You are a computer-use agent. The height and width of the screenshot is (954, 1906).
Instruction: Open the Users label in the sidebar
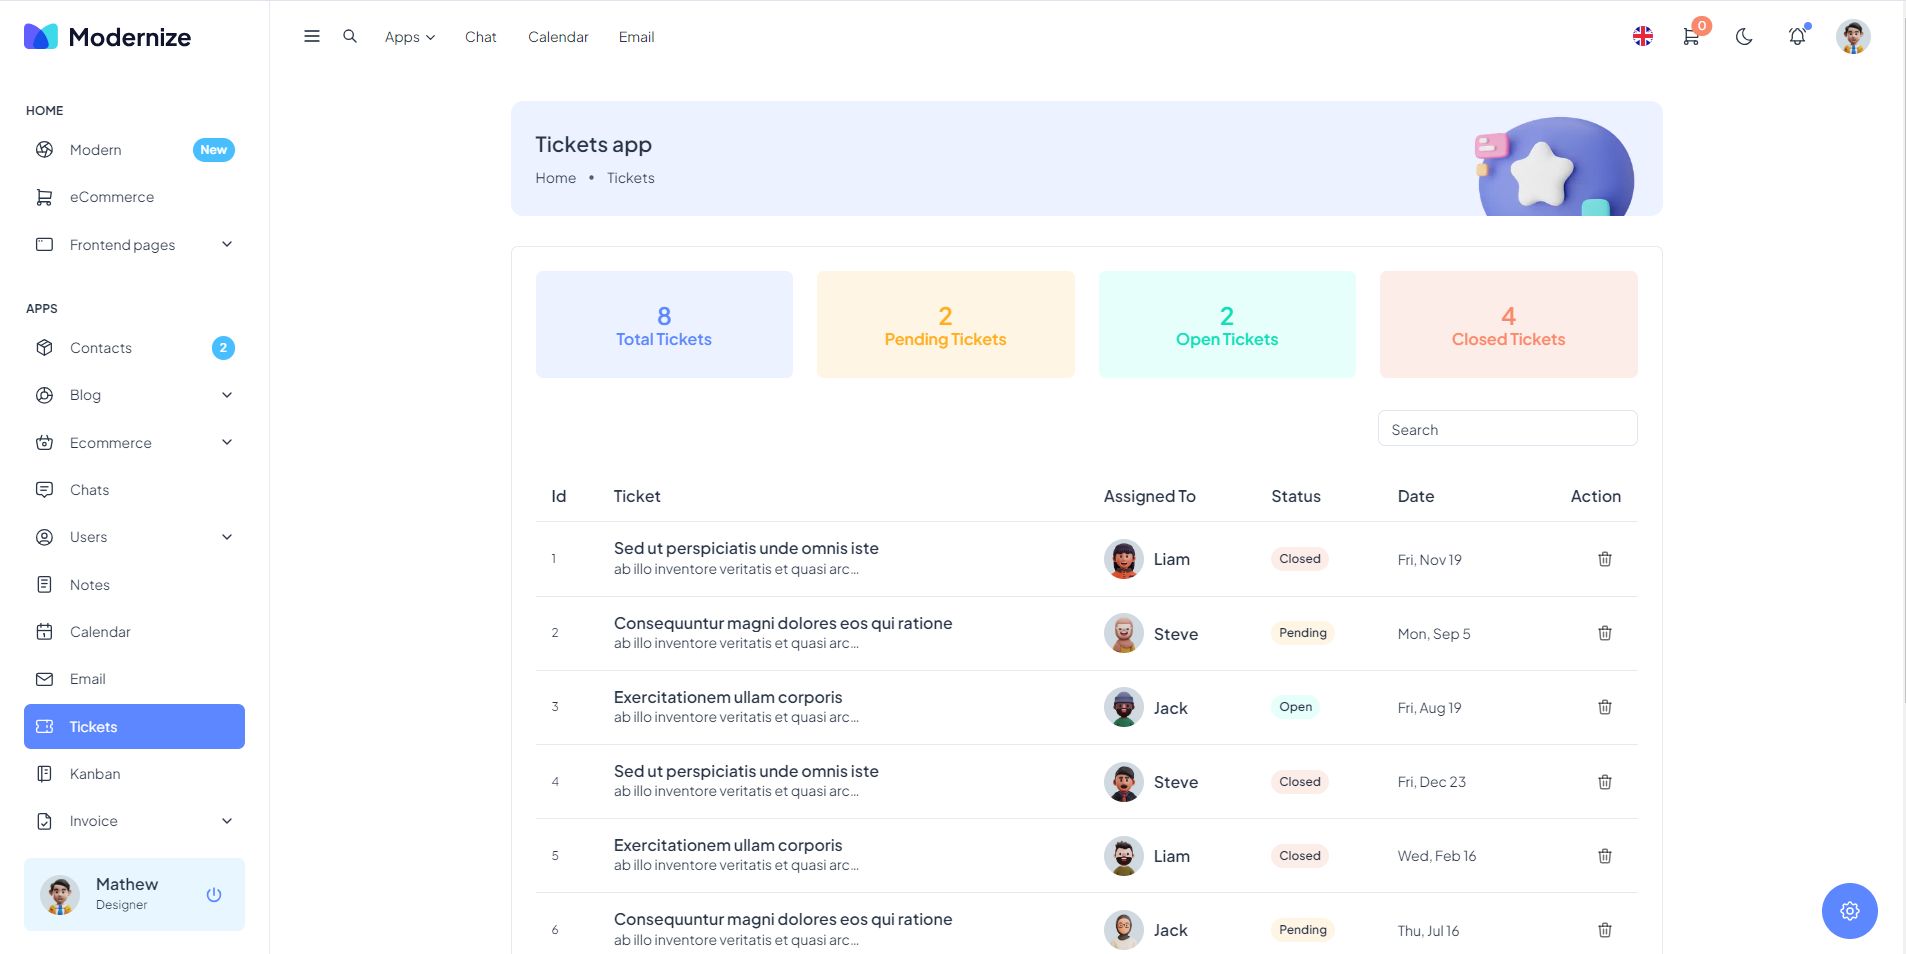[x=88, y=537]
